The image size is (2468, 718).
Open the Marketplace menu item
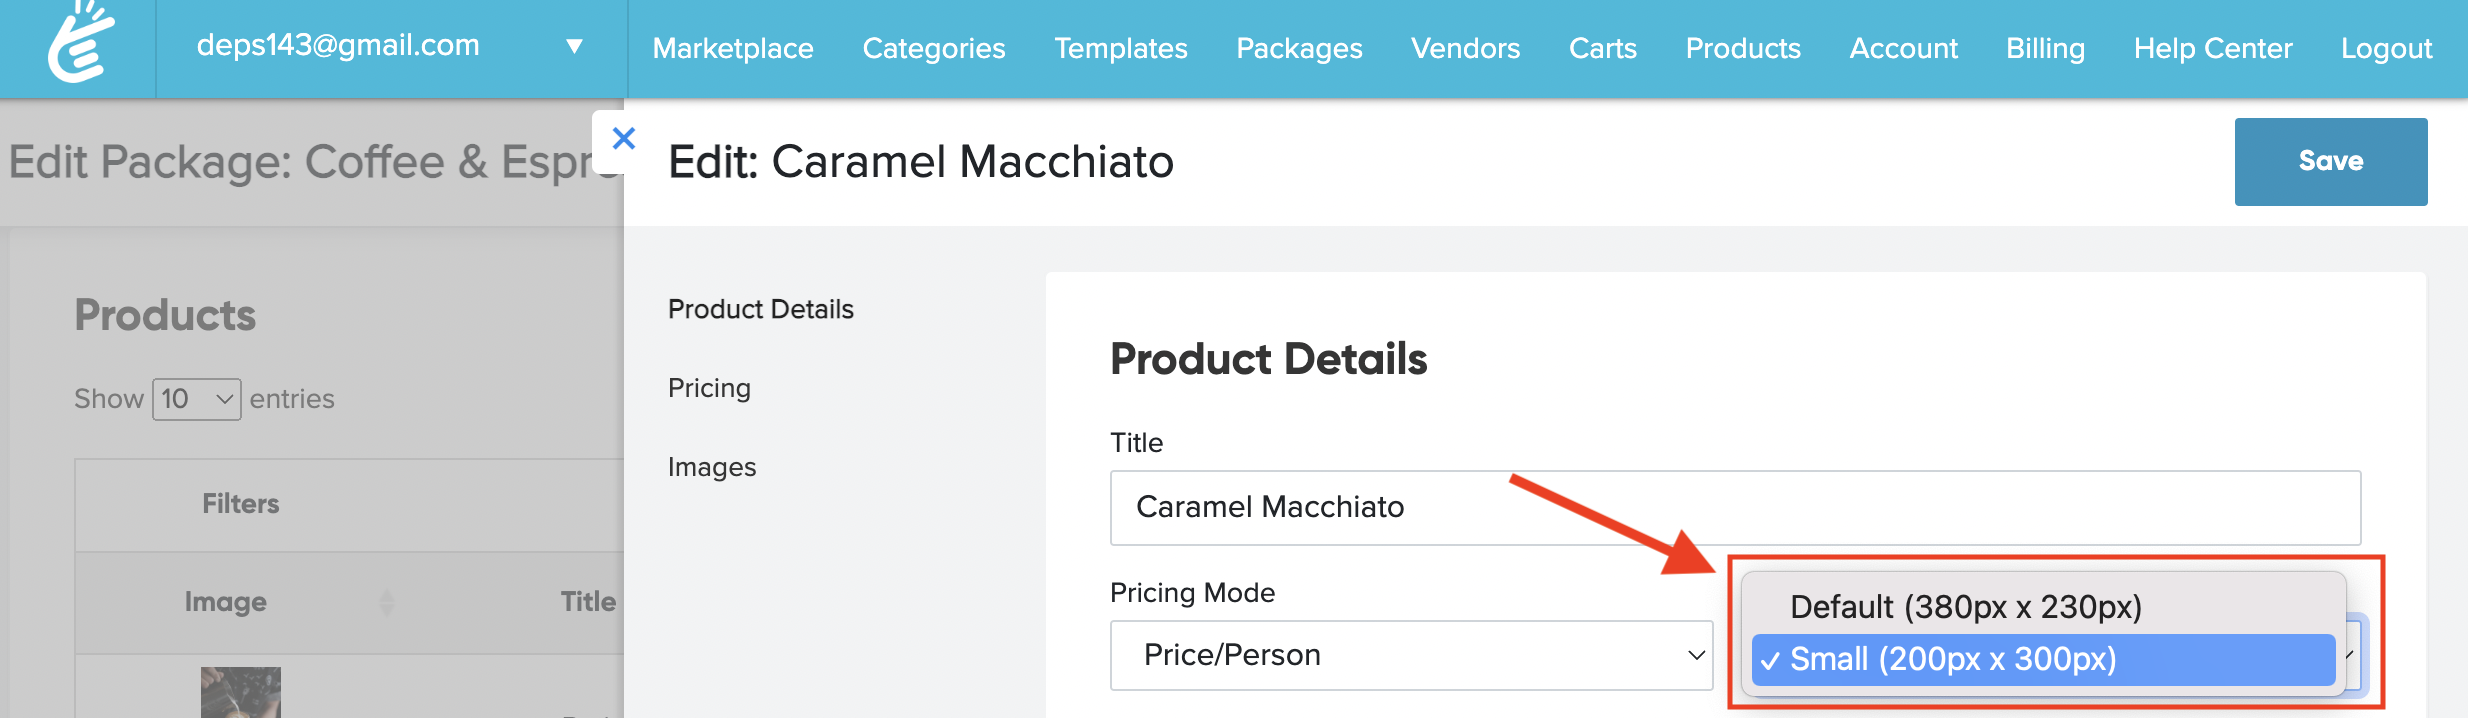click(733, 48)
